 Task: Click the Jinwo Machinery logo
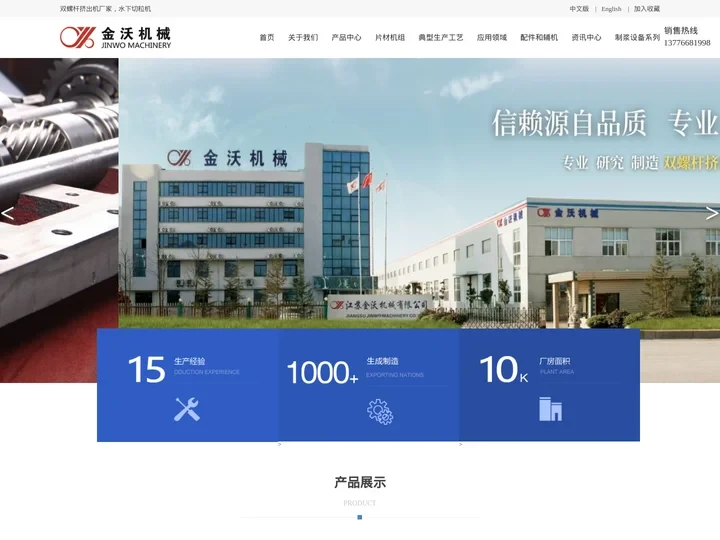pos(115,37)
